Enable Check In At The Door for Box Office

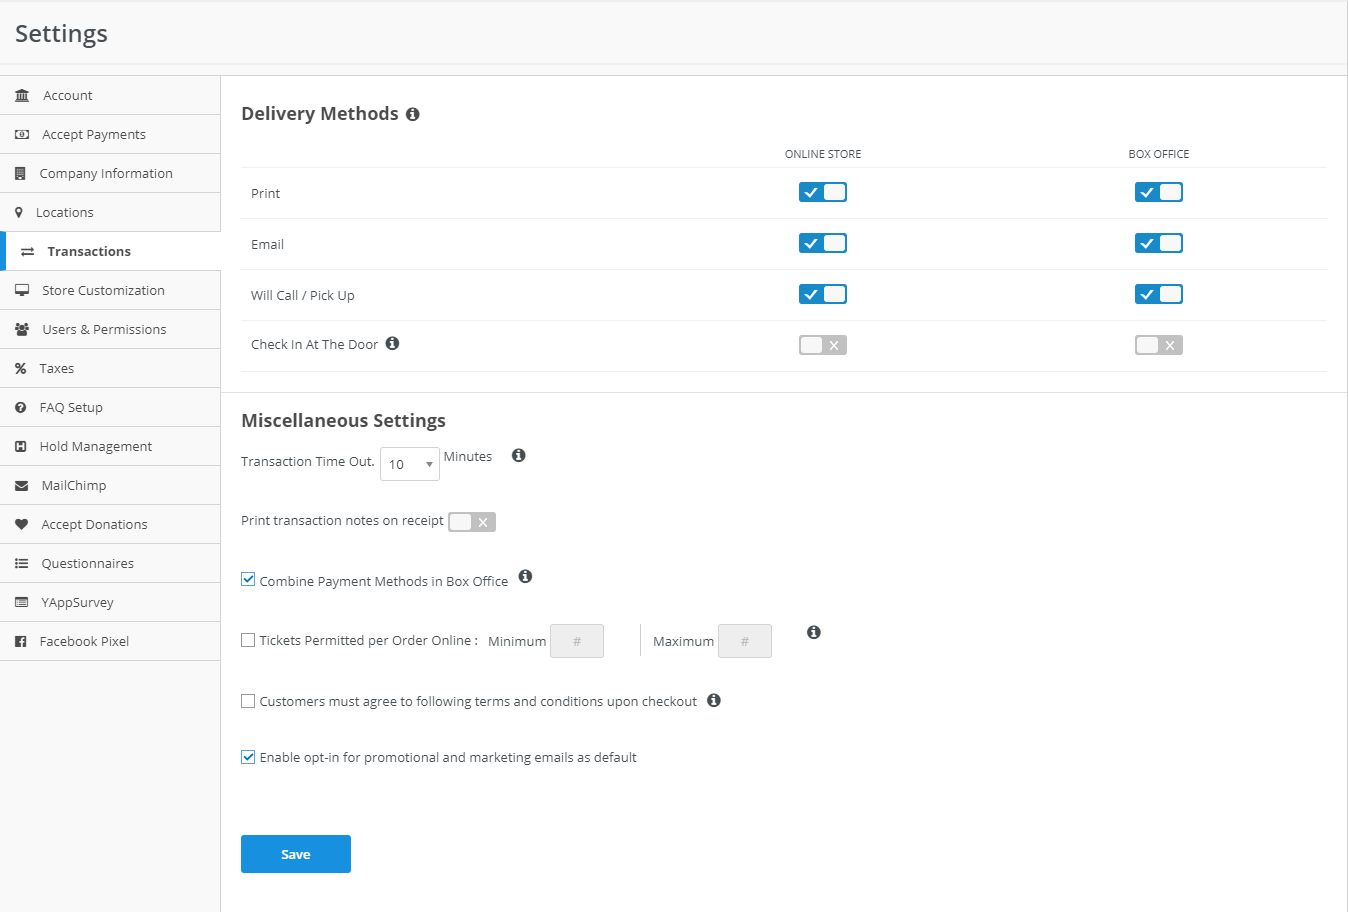(x=1158, y=344)
